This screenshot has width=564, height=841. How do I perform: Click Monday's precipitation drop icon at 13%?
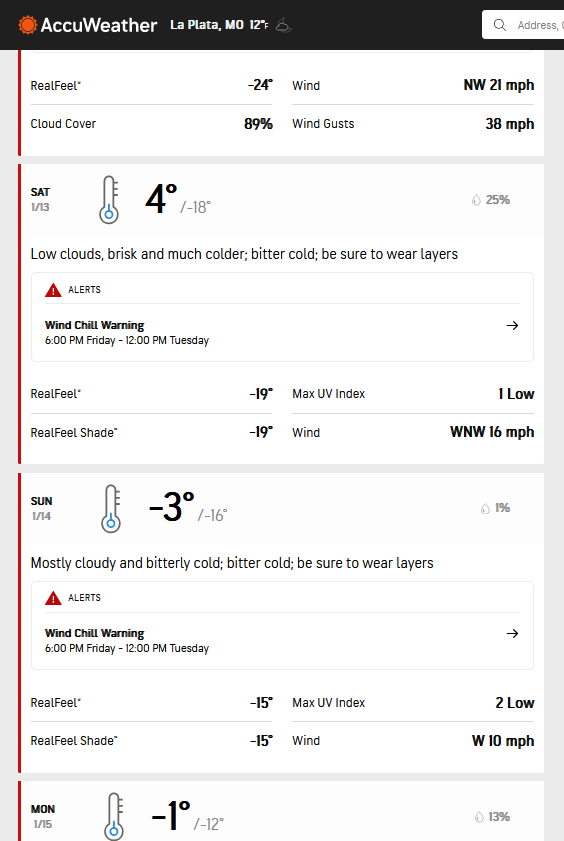[x=479, y=817]
